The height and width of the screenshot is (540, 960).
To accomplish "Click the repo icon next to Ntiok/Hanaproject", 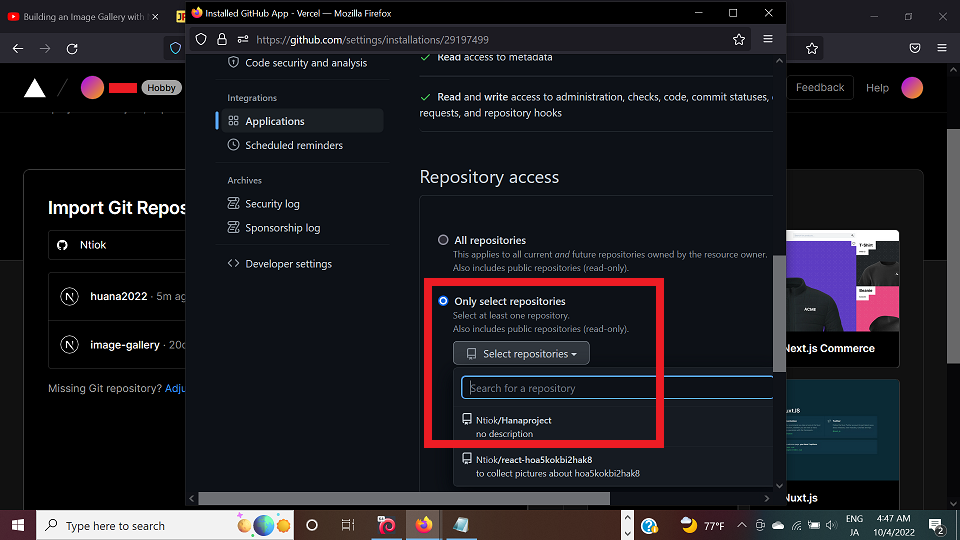I will pyautogui.click(x=467, y=419).
